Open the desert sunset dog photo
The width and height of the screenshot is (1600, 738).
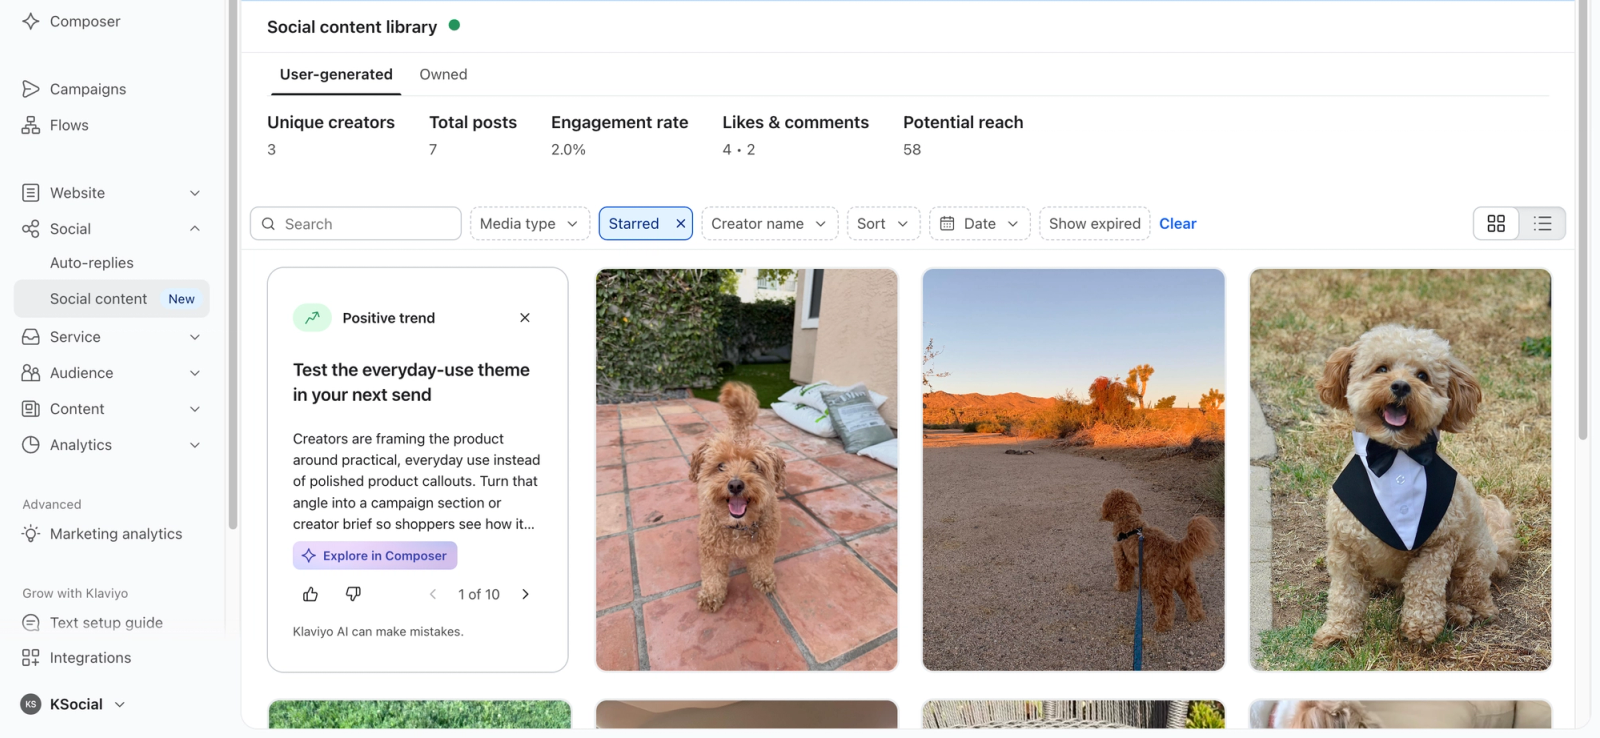coord(1074,470)
